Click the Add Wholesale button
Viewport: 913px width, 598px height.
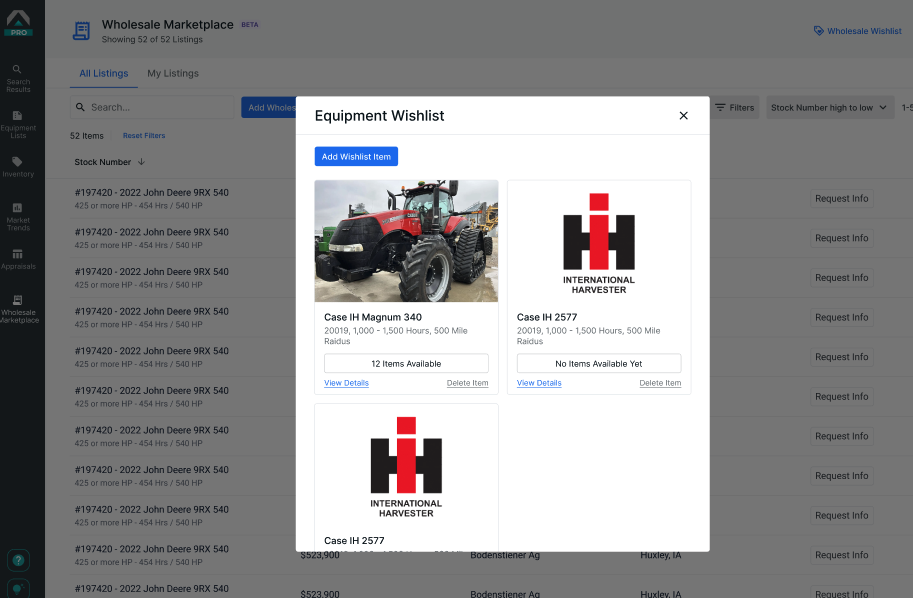coord(269,107)
